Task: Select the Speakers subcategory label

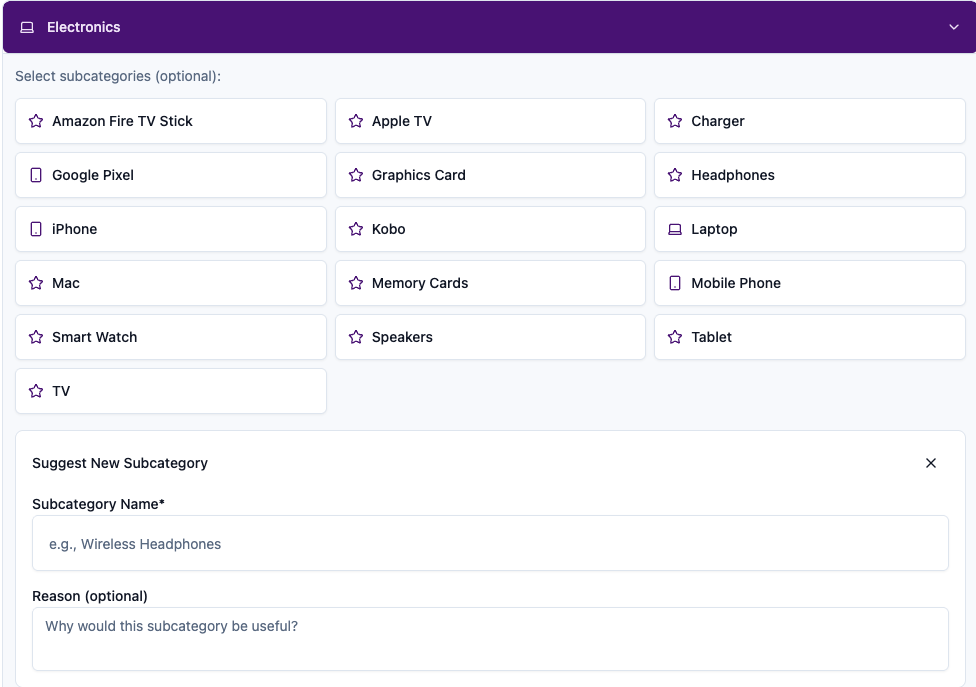Action: (x=402, y=337)
